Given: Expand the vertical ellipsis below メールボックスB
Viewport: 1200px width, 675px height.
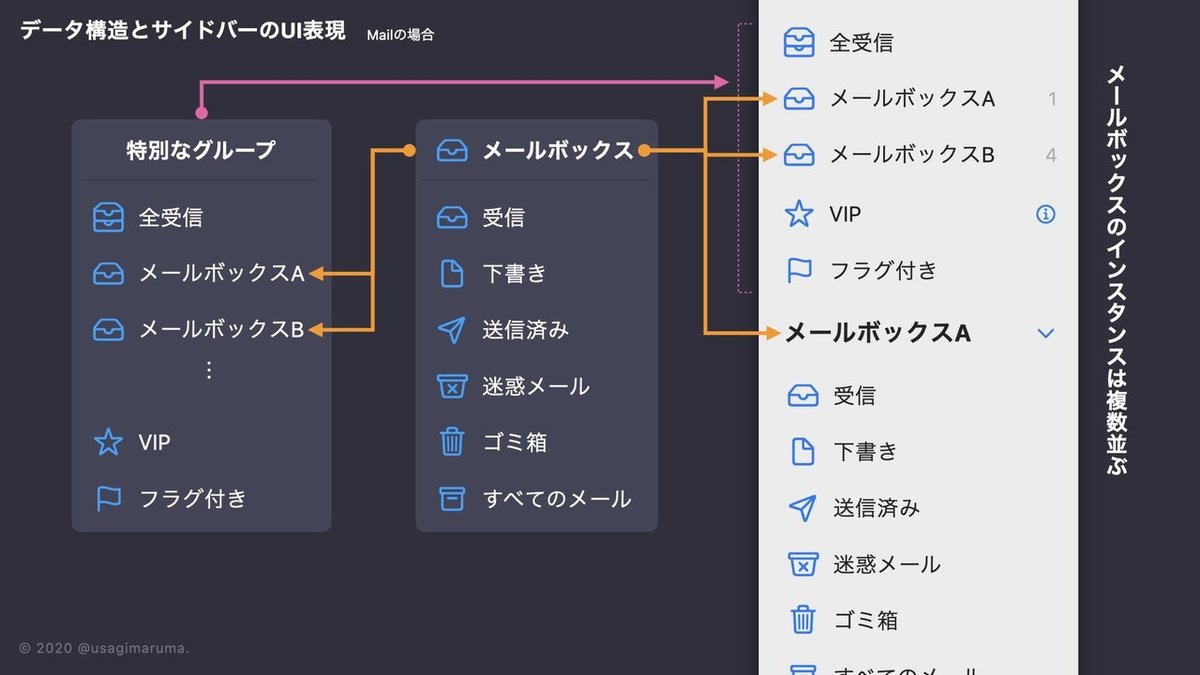Looking at the screenshot, I should point(208,369).
